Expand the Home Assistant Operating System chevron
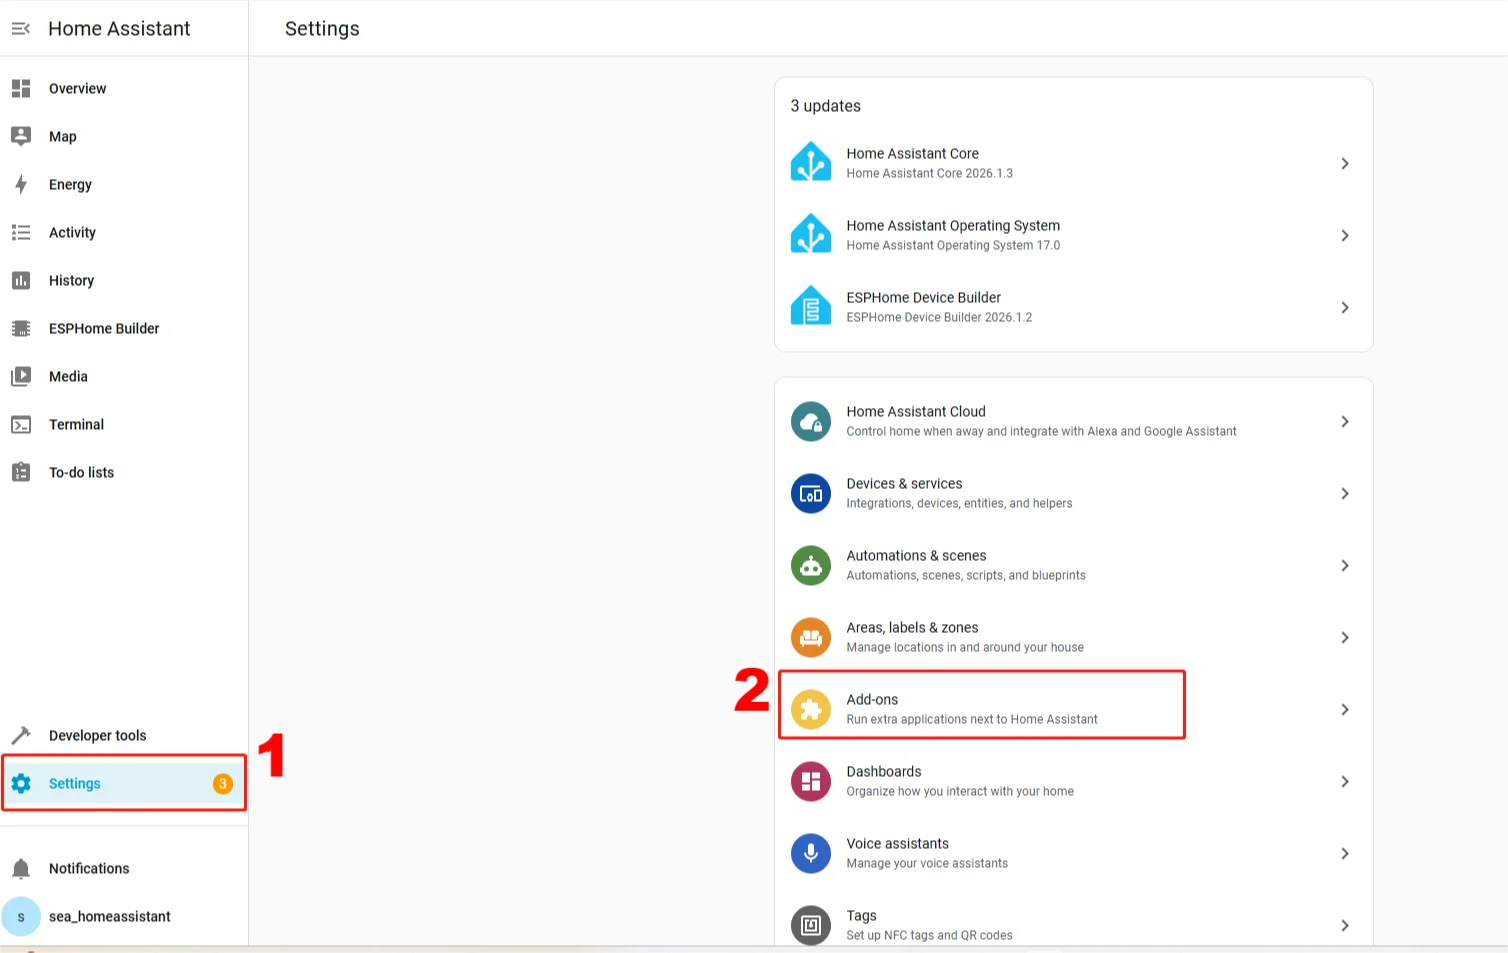 click(x=1344, y=236)
